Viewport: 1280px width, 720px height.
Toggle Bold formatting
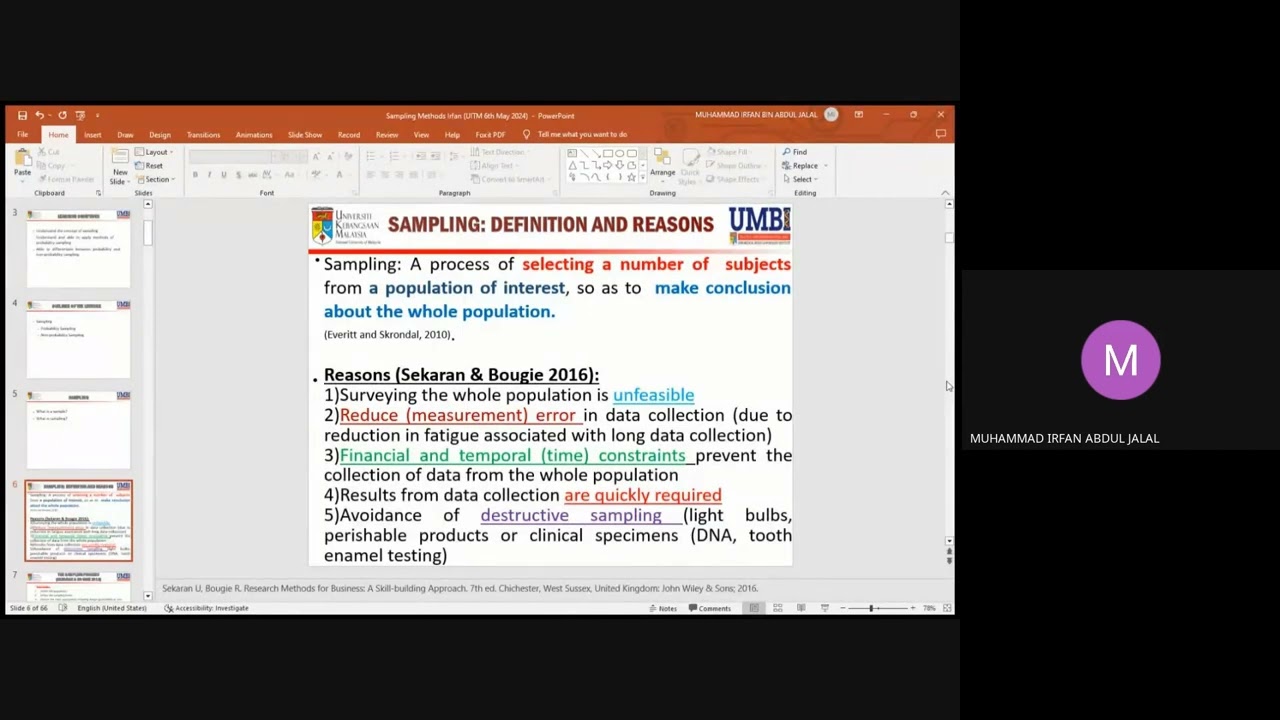point(195,175)
